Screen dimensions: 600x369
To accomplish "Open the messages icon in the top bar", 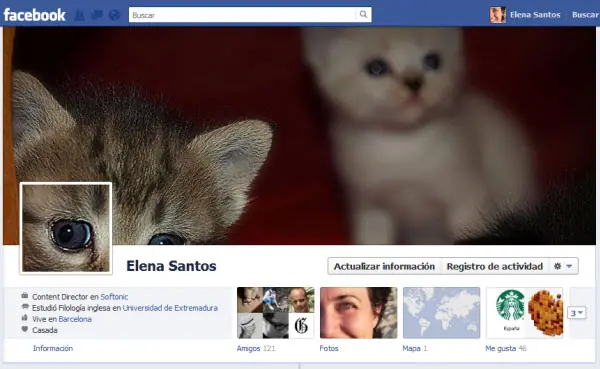I will (x=97, y=15).
